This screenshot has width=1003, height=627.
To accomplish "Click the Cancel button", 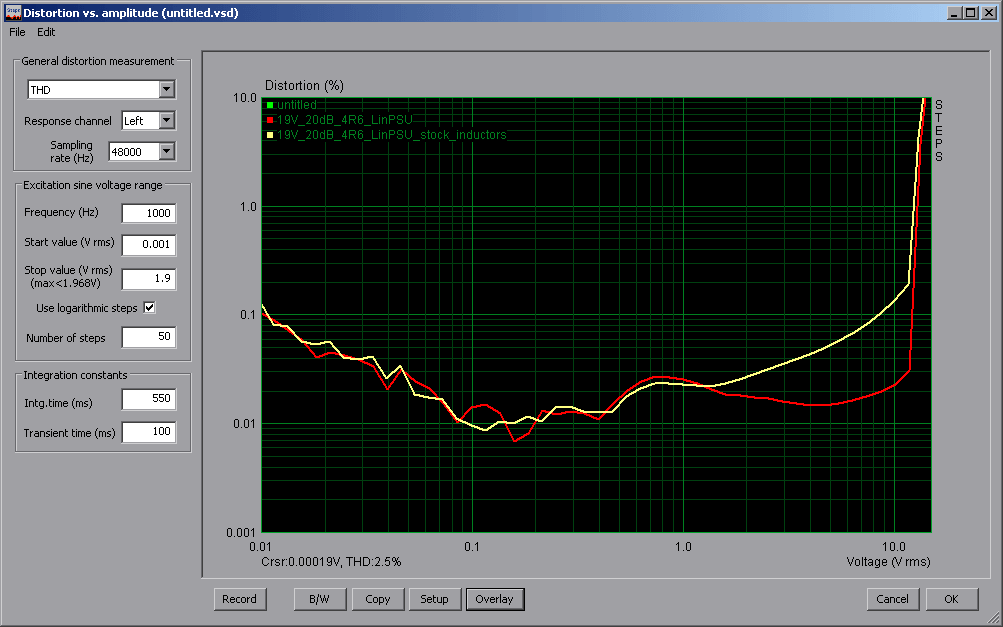I will click(892, 599).
